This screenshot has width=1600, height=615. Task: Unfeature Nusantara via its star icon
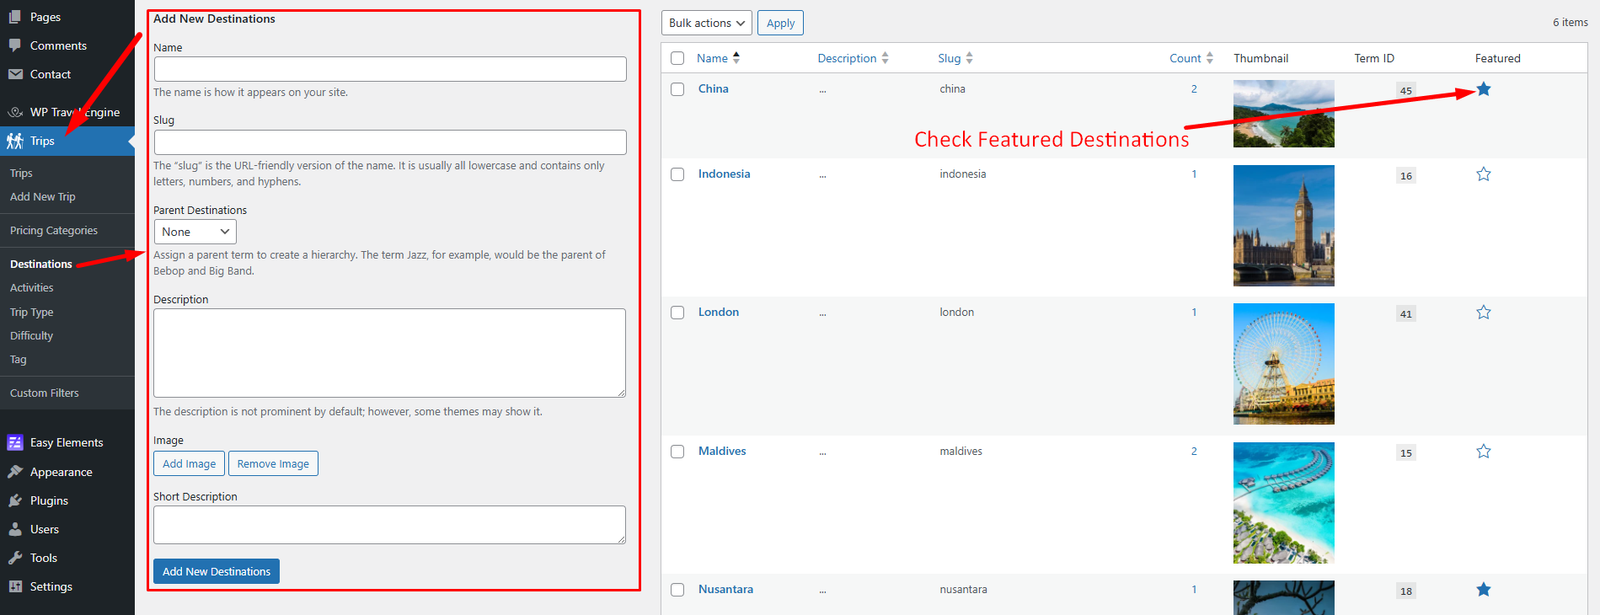pyautogui.click(x=1483, y=590)
